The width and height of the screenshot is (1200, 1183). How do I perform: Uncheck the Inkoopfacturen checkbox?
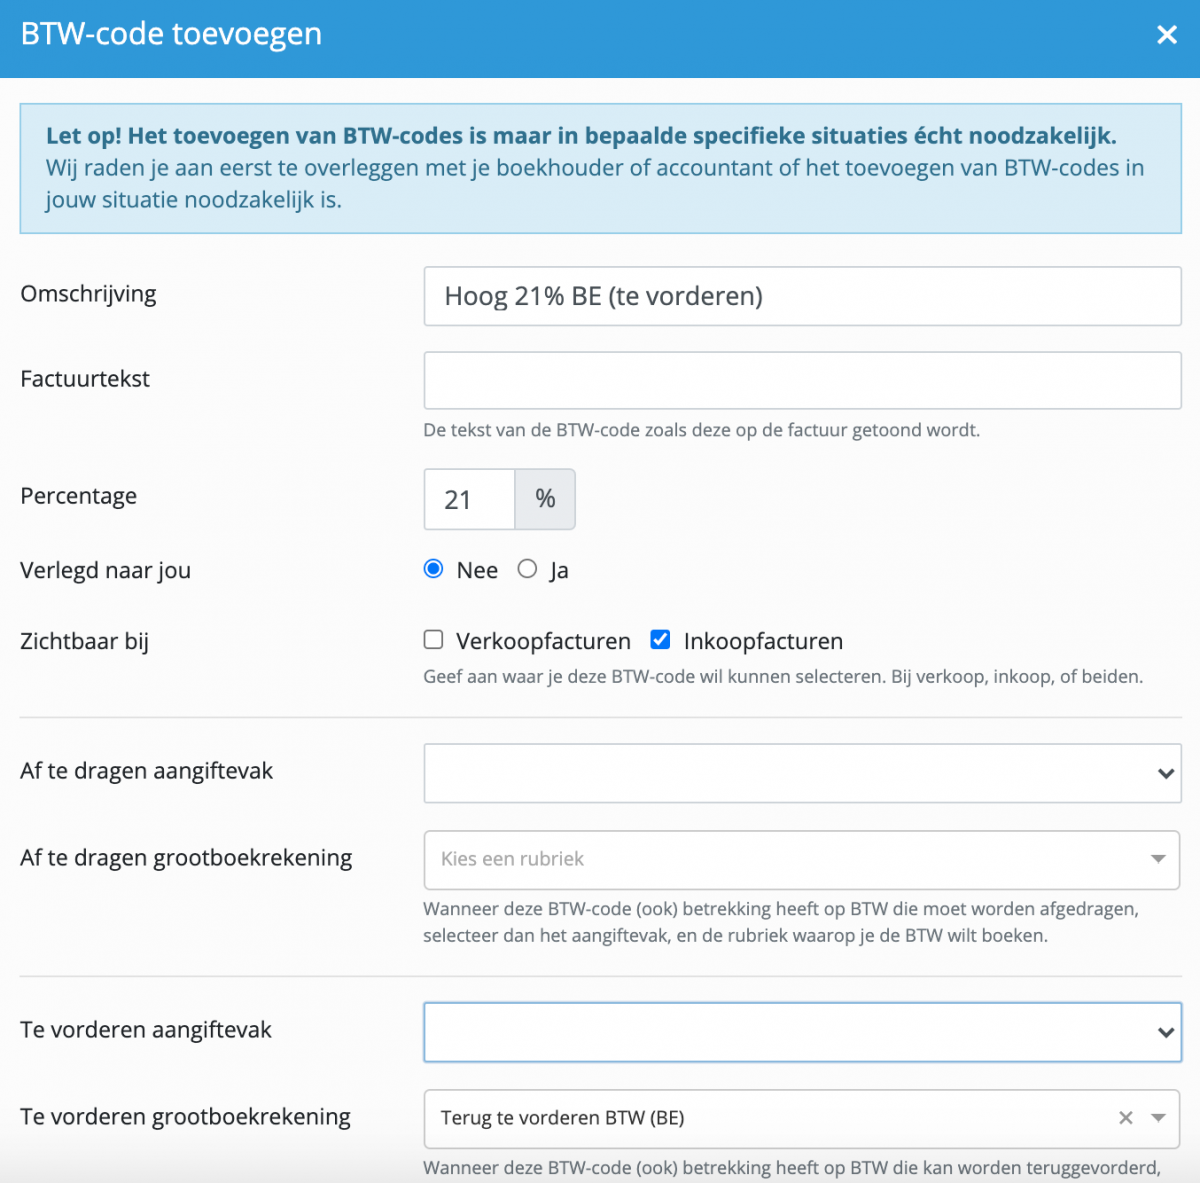point(660,639)
